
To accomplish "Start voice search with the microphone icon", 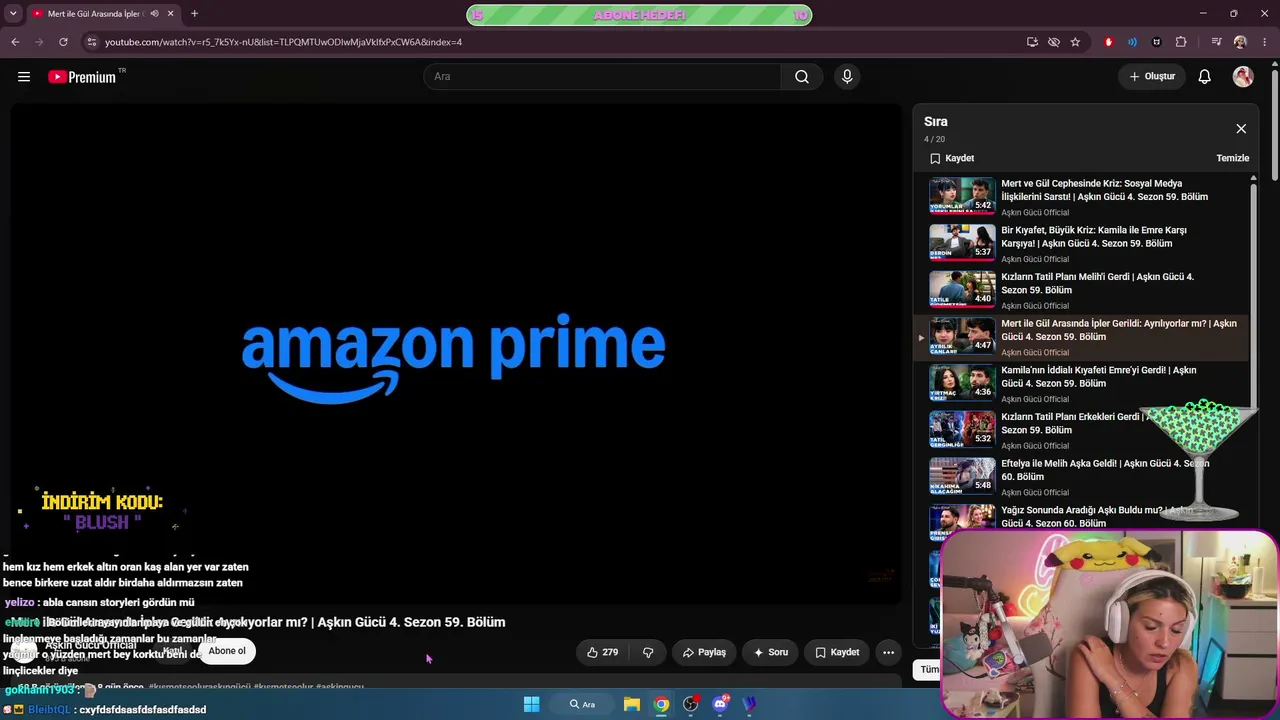I will point(847,77).
